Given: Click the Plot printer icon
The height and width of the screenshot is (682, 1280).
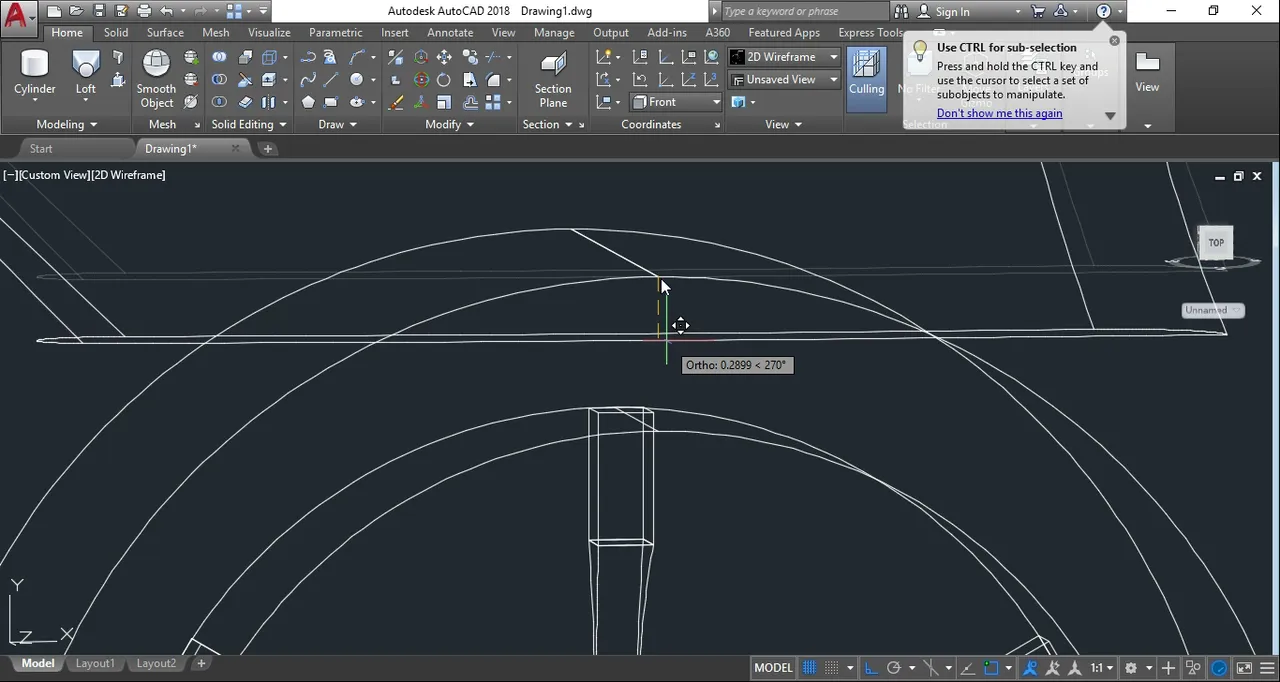Looking at the screenshot, I should coord(144,12).
